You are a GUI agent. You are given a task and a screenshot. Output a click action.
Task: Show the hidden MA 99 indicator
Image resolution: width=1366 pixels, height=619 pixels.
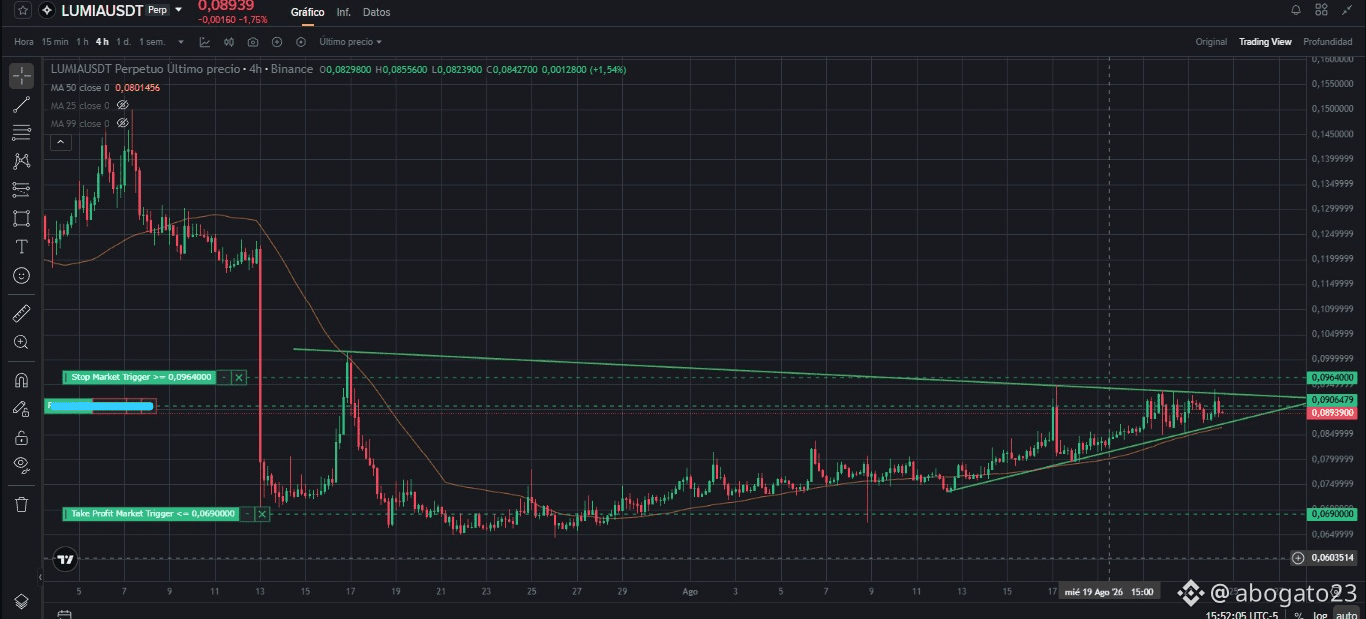click(123, 123)
